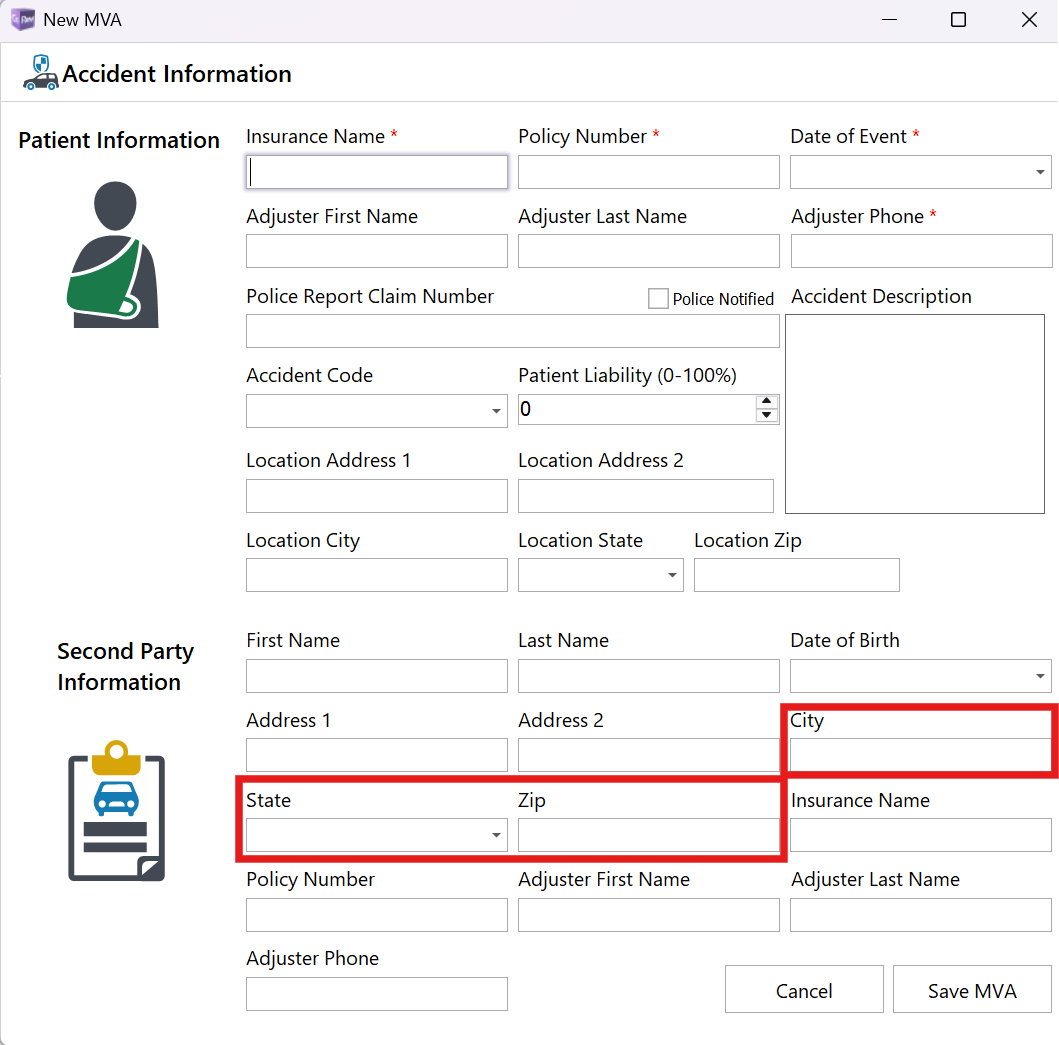Click the injured patient arm sling icon
1059x1045 pixels.
click(113, 255)
